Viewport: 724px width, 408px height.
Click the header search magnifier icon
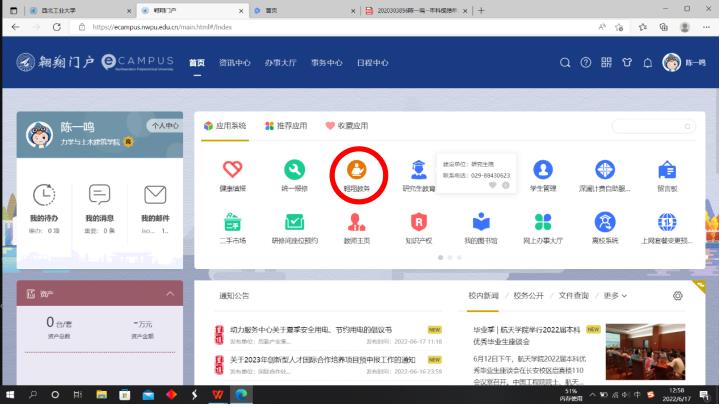(x=564, y=62)
